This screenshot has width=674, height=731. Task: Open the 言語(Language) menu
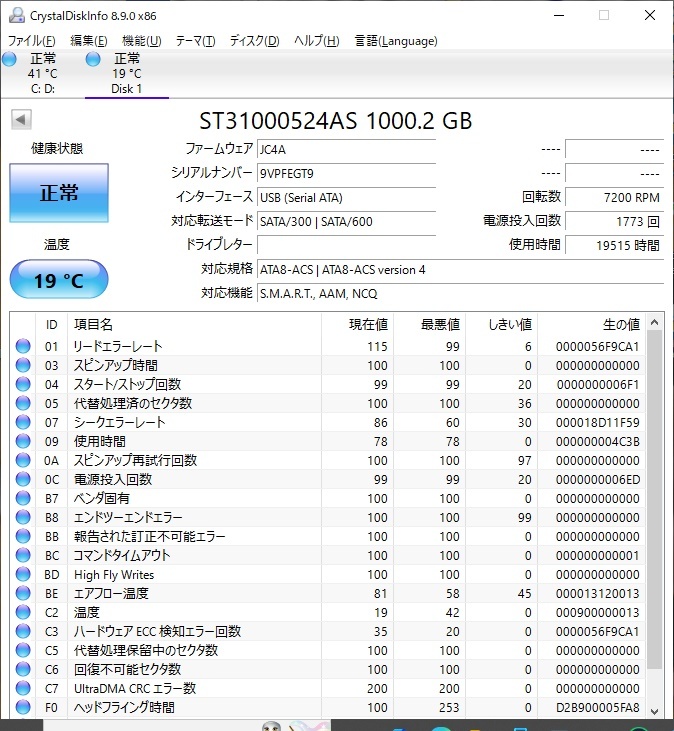(396, 41)
